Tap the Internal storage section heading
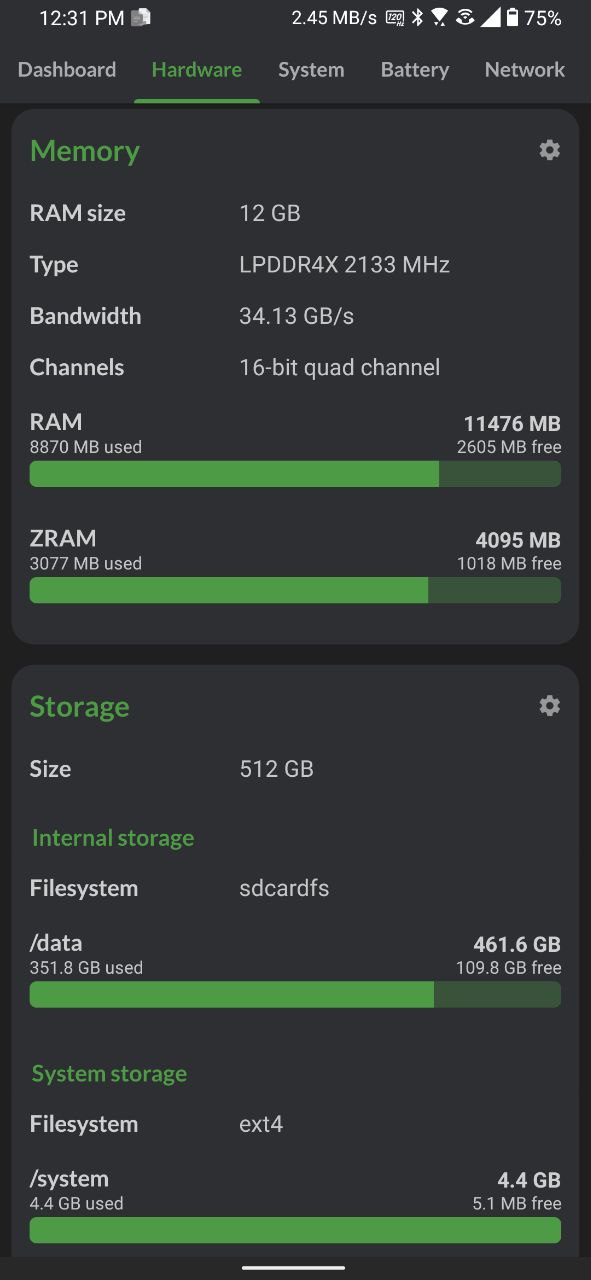This screenshot has height=1280, width=591. (113, 838)
